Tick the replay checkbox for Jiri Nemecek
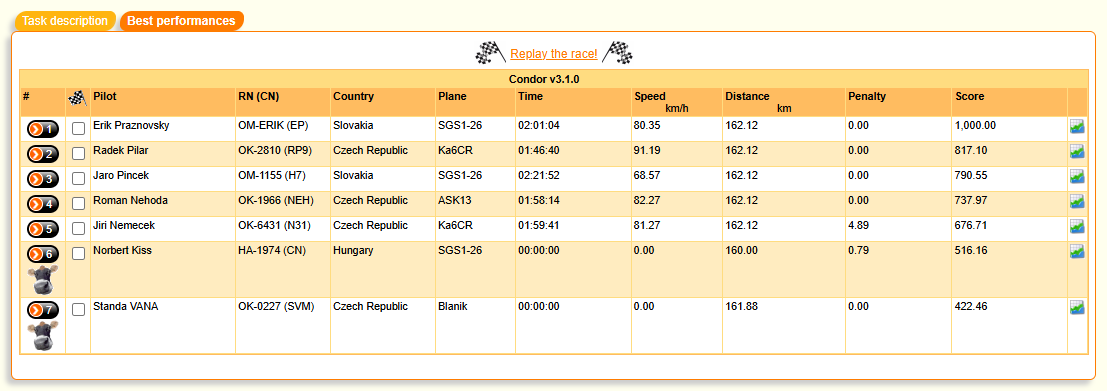 coord(78,229)
